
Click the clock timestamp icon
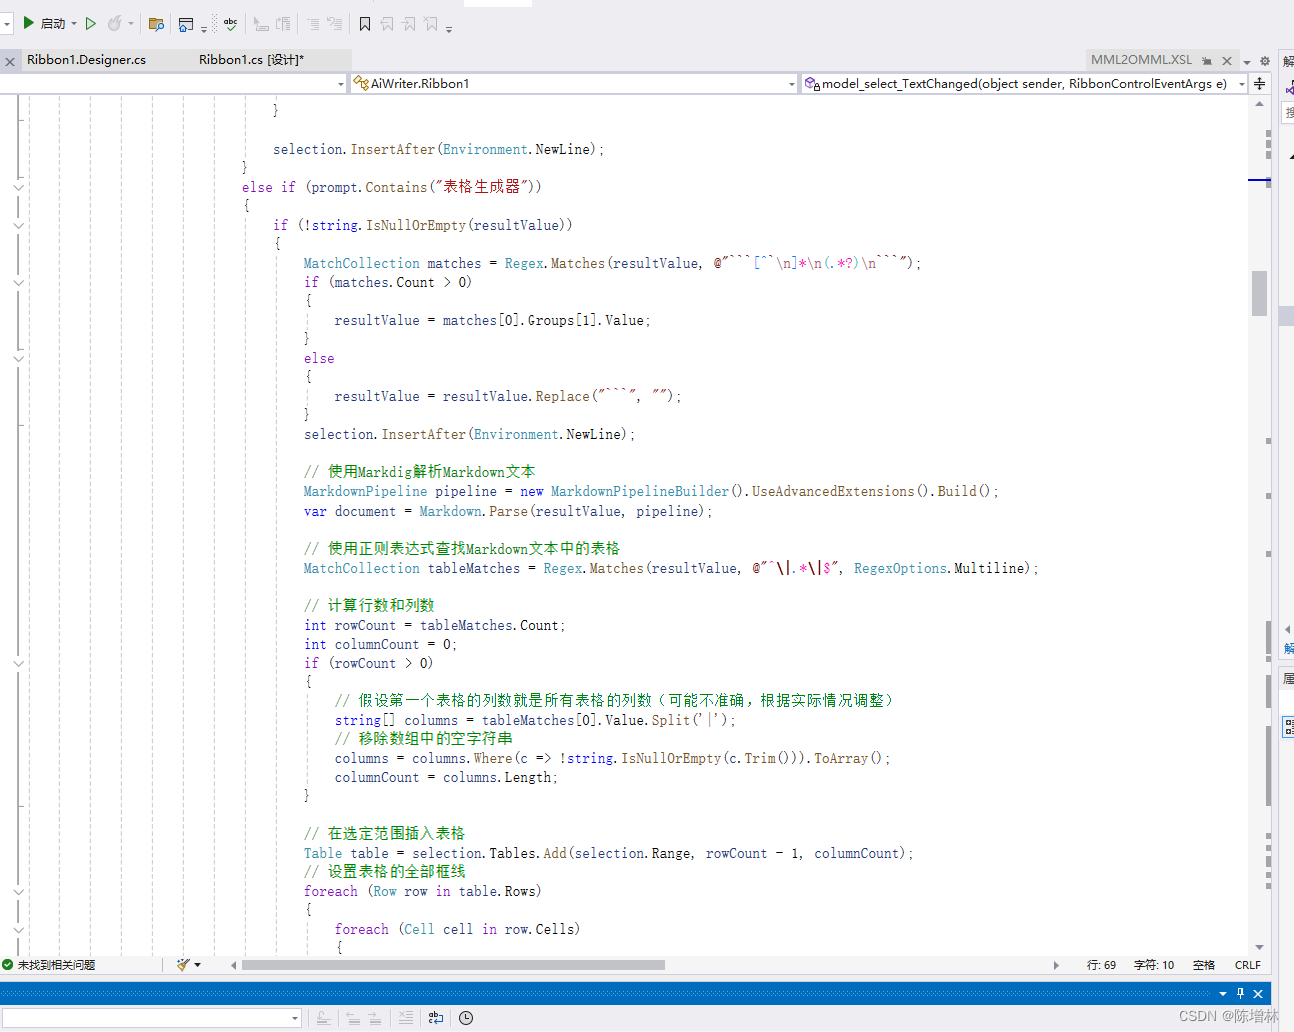(x=466, y=1018)
